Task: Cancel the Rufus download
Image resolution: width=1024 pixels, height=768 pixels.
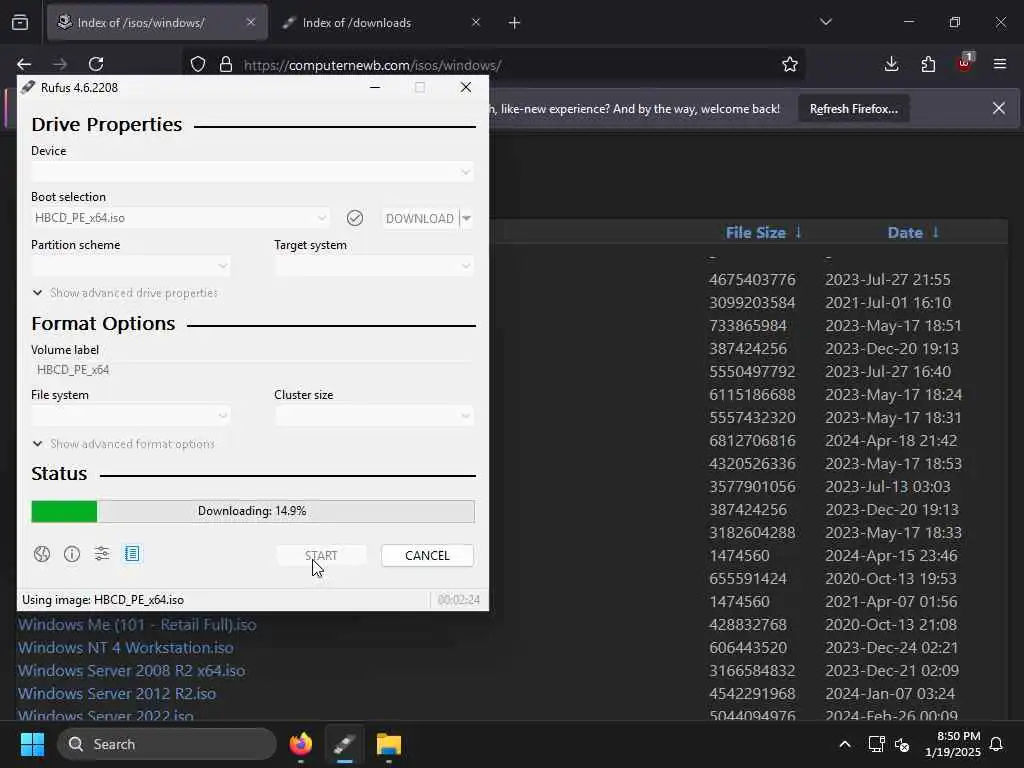Action: (427, 556)
